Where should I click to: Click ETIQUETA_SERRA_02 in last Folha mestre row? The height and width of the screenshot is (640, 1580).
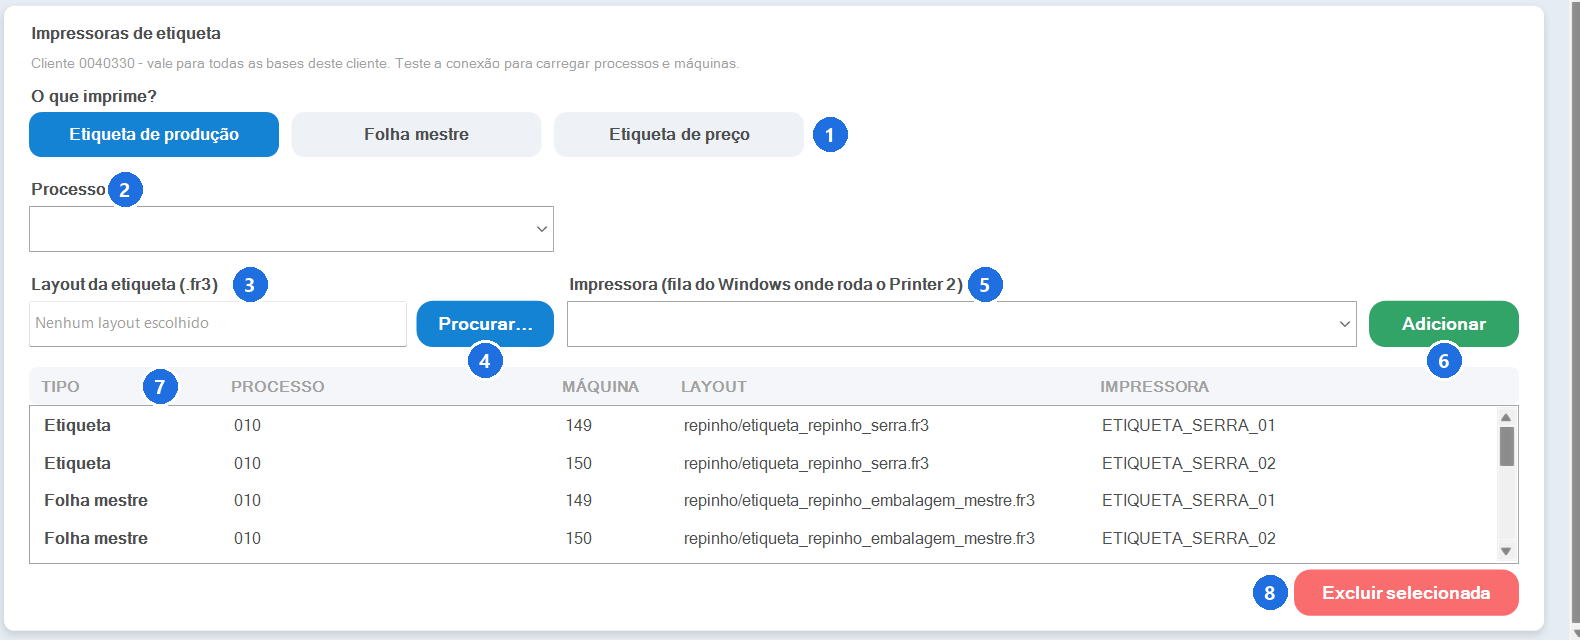coord(1188,538)
